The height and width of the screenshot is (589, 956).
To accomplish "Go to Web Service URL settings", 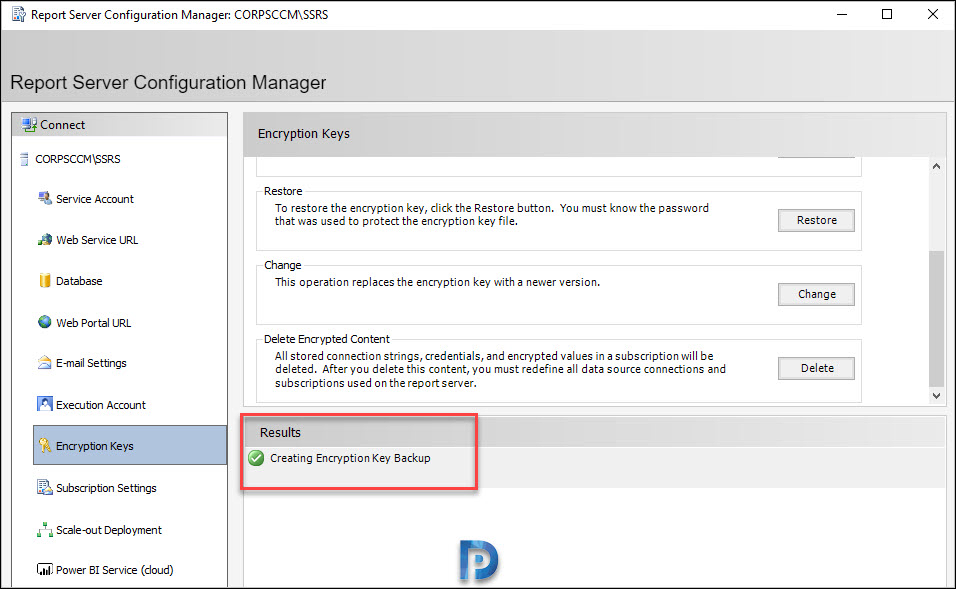I will pos(97,240).
